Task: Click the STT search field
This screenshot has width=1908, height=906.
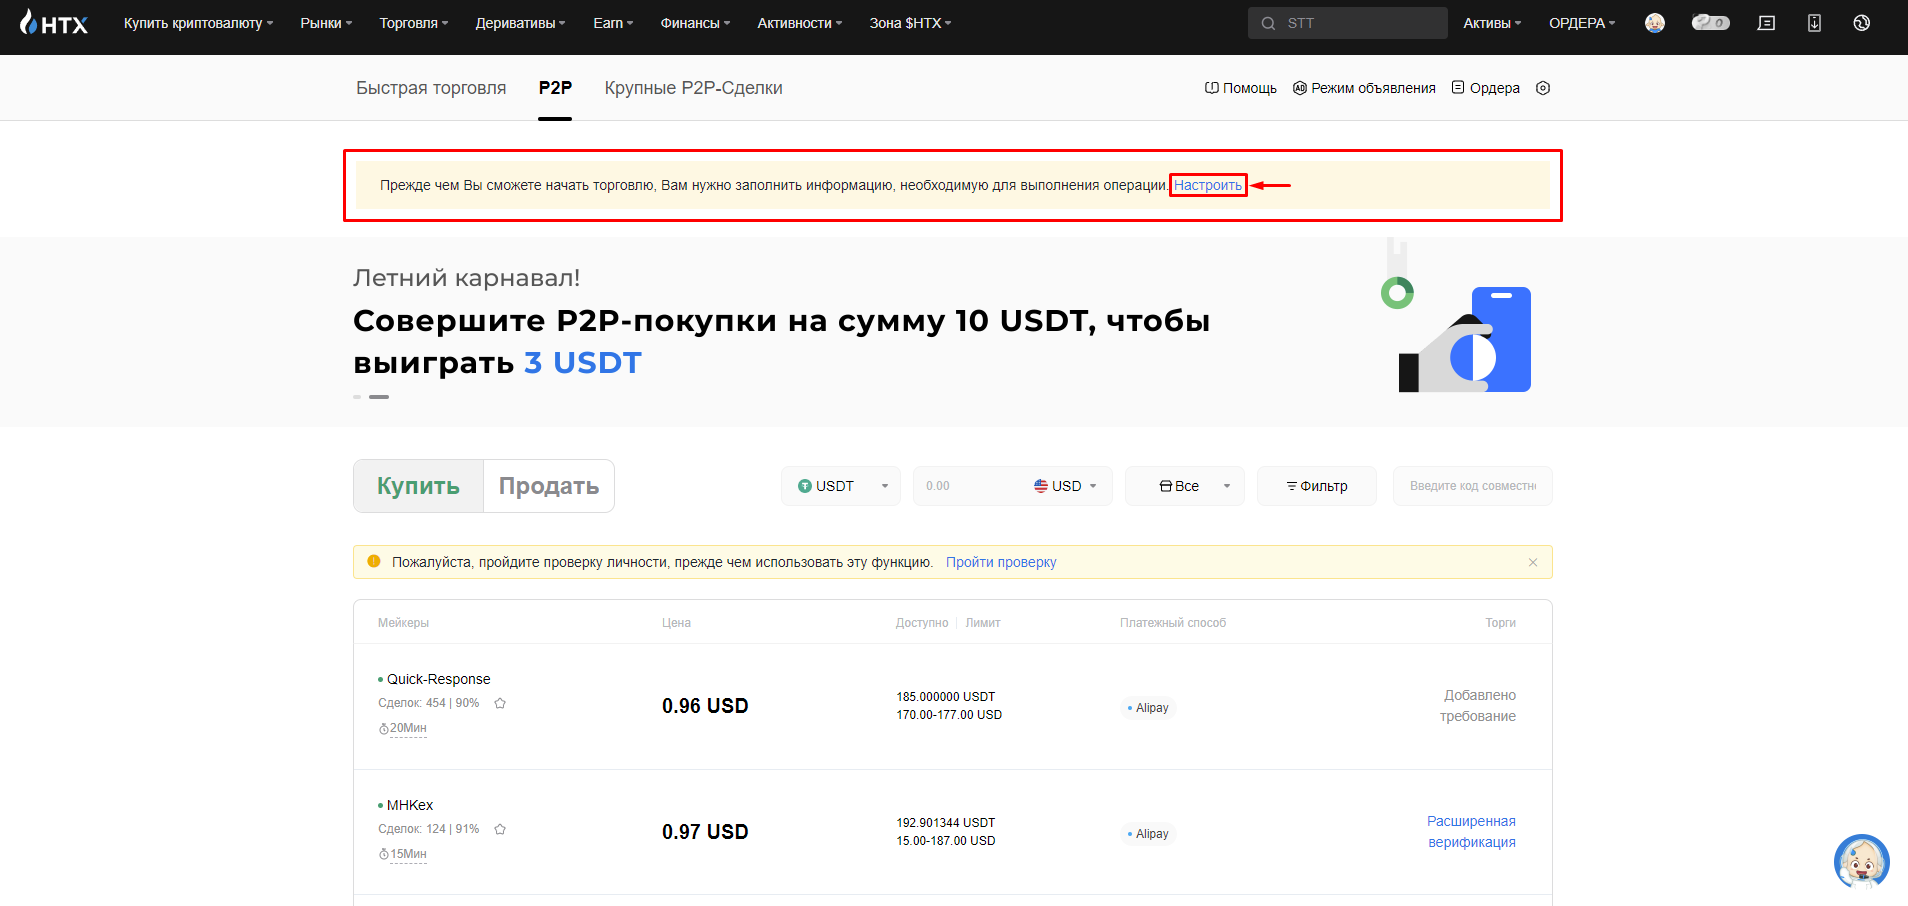Action: (x=1348, y=23)
